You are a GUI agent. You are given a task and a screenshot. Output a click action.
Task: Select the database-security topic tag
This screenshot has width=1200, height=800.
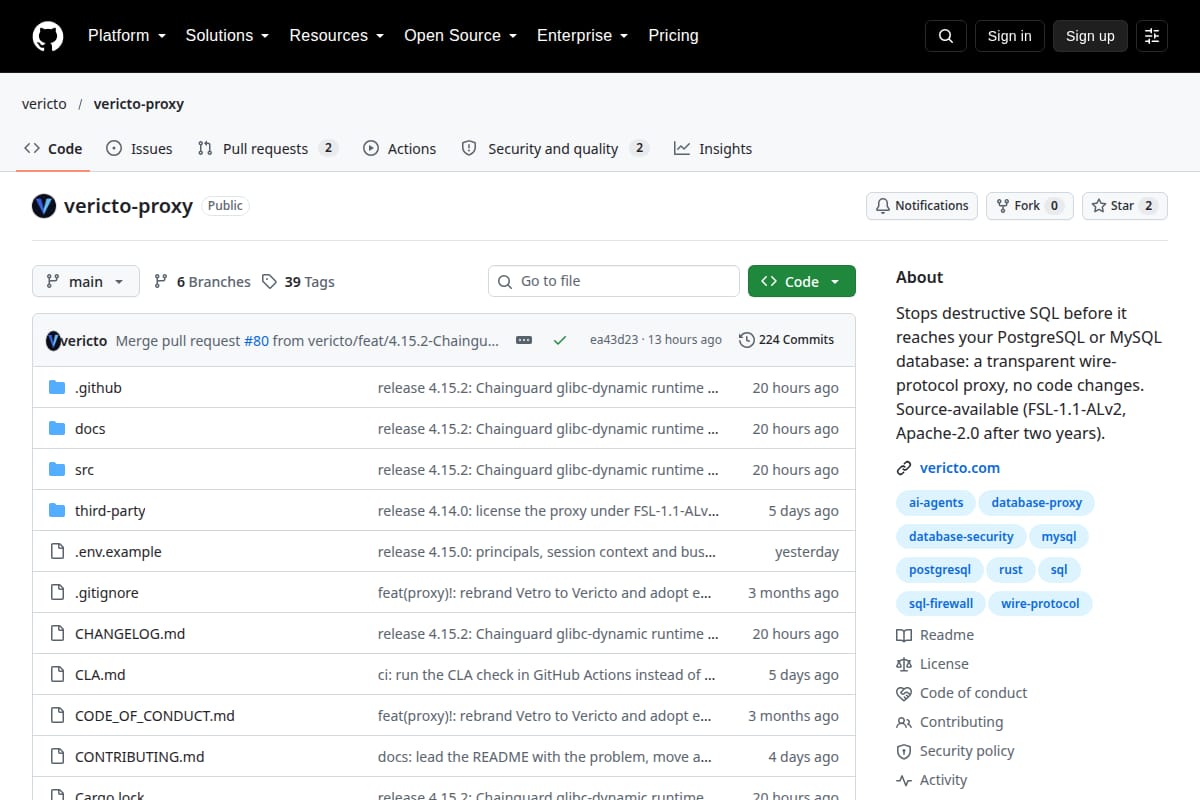point(961,537)
